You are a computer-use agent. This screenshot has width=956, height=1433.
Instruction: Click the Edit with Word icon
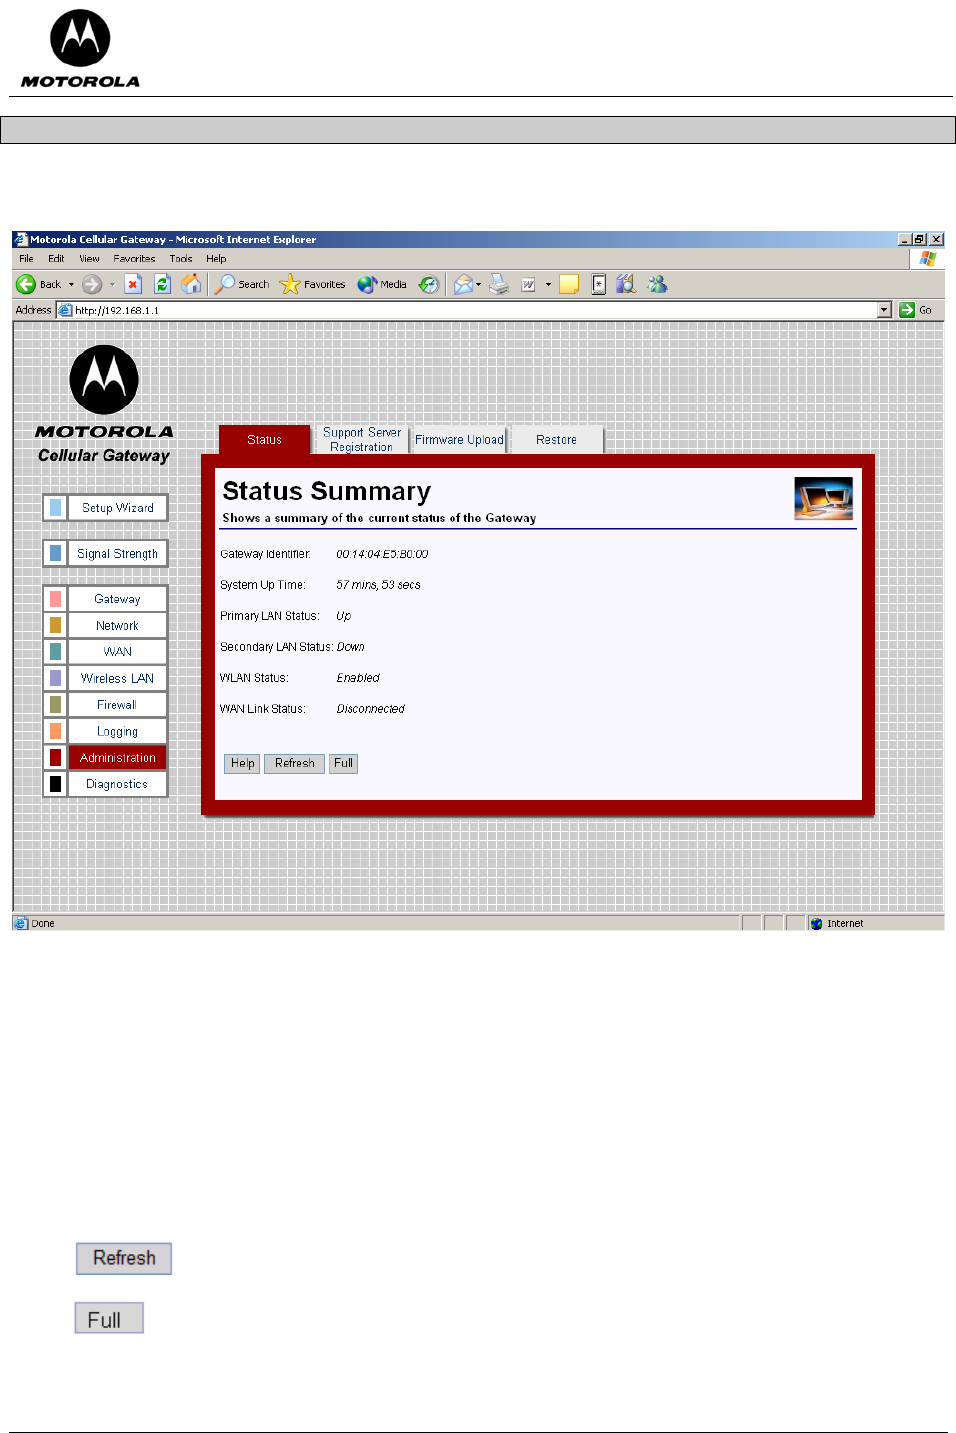pos(528,284)
